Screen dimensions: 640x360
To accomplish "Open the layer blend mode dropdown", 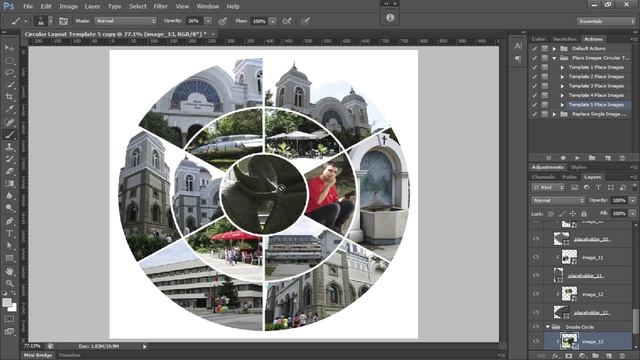I will click(x=558, y=200).
